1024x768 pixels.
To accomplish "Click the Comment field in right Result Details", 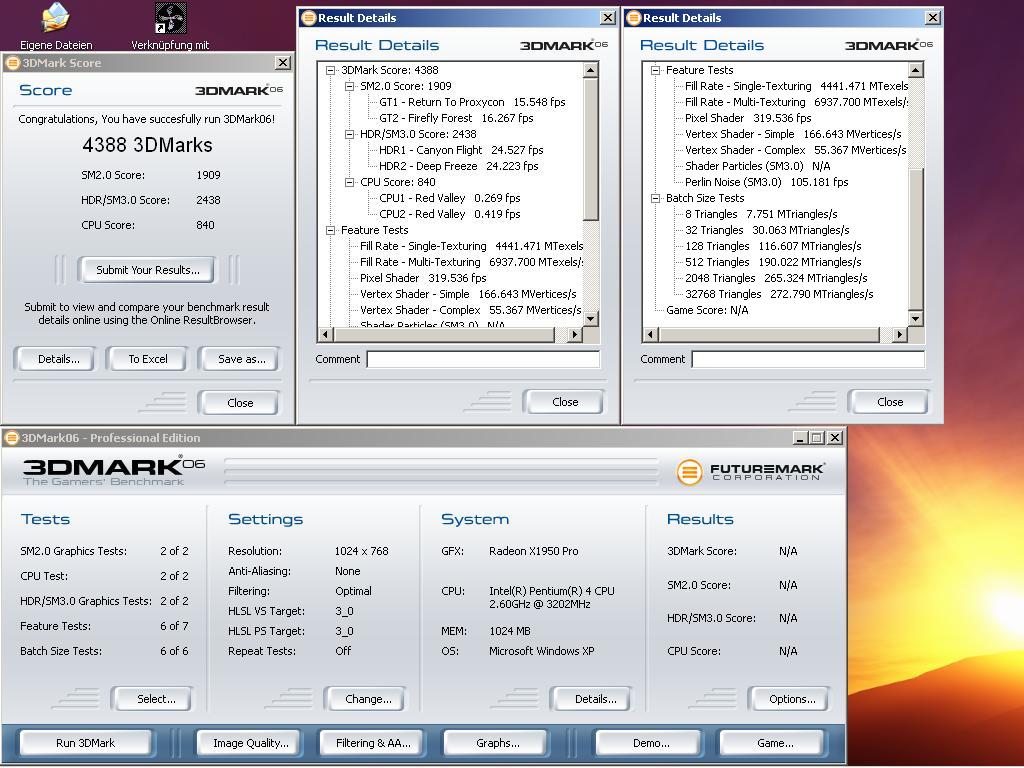I will 808,359.
